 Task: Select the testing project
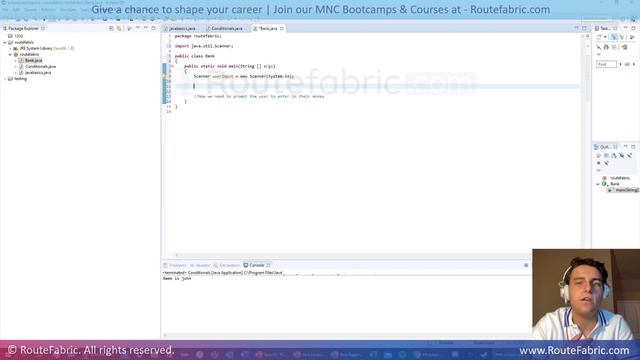coord(20,79)
